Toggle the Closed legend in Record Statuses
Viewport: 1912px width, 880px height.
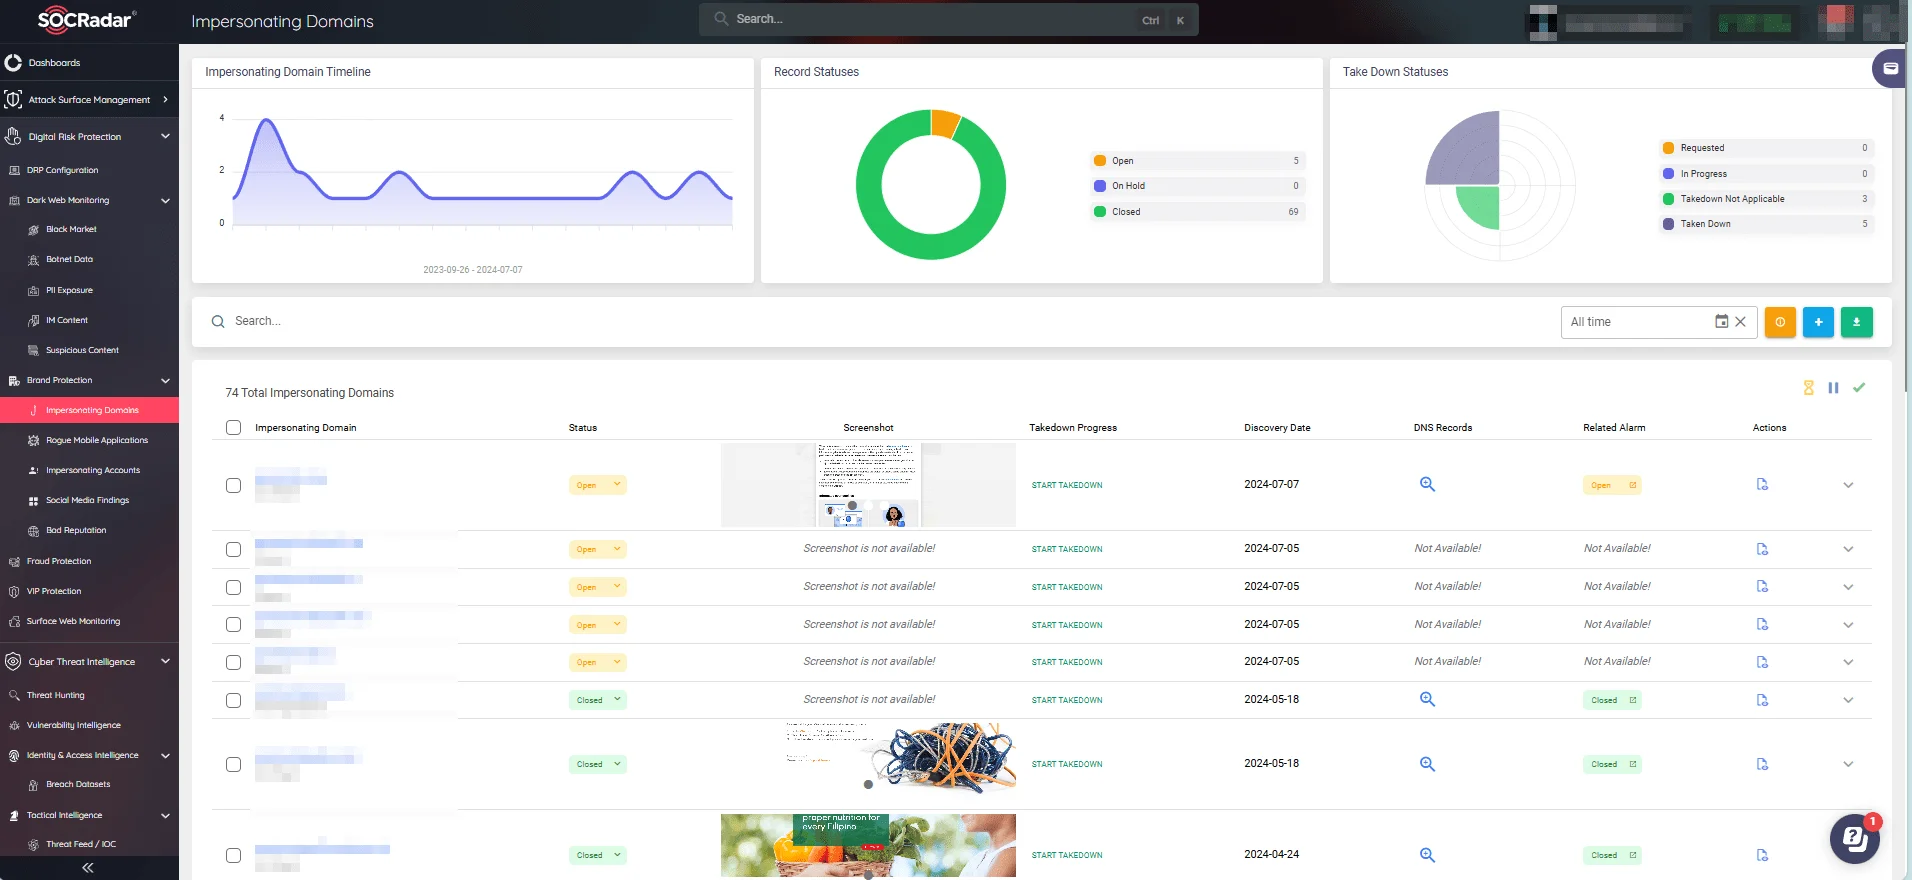pos(1197,211)
